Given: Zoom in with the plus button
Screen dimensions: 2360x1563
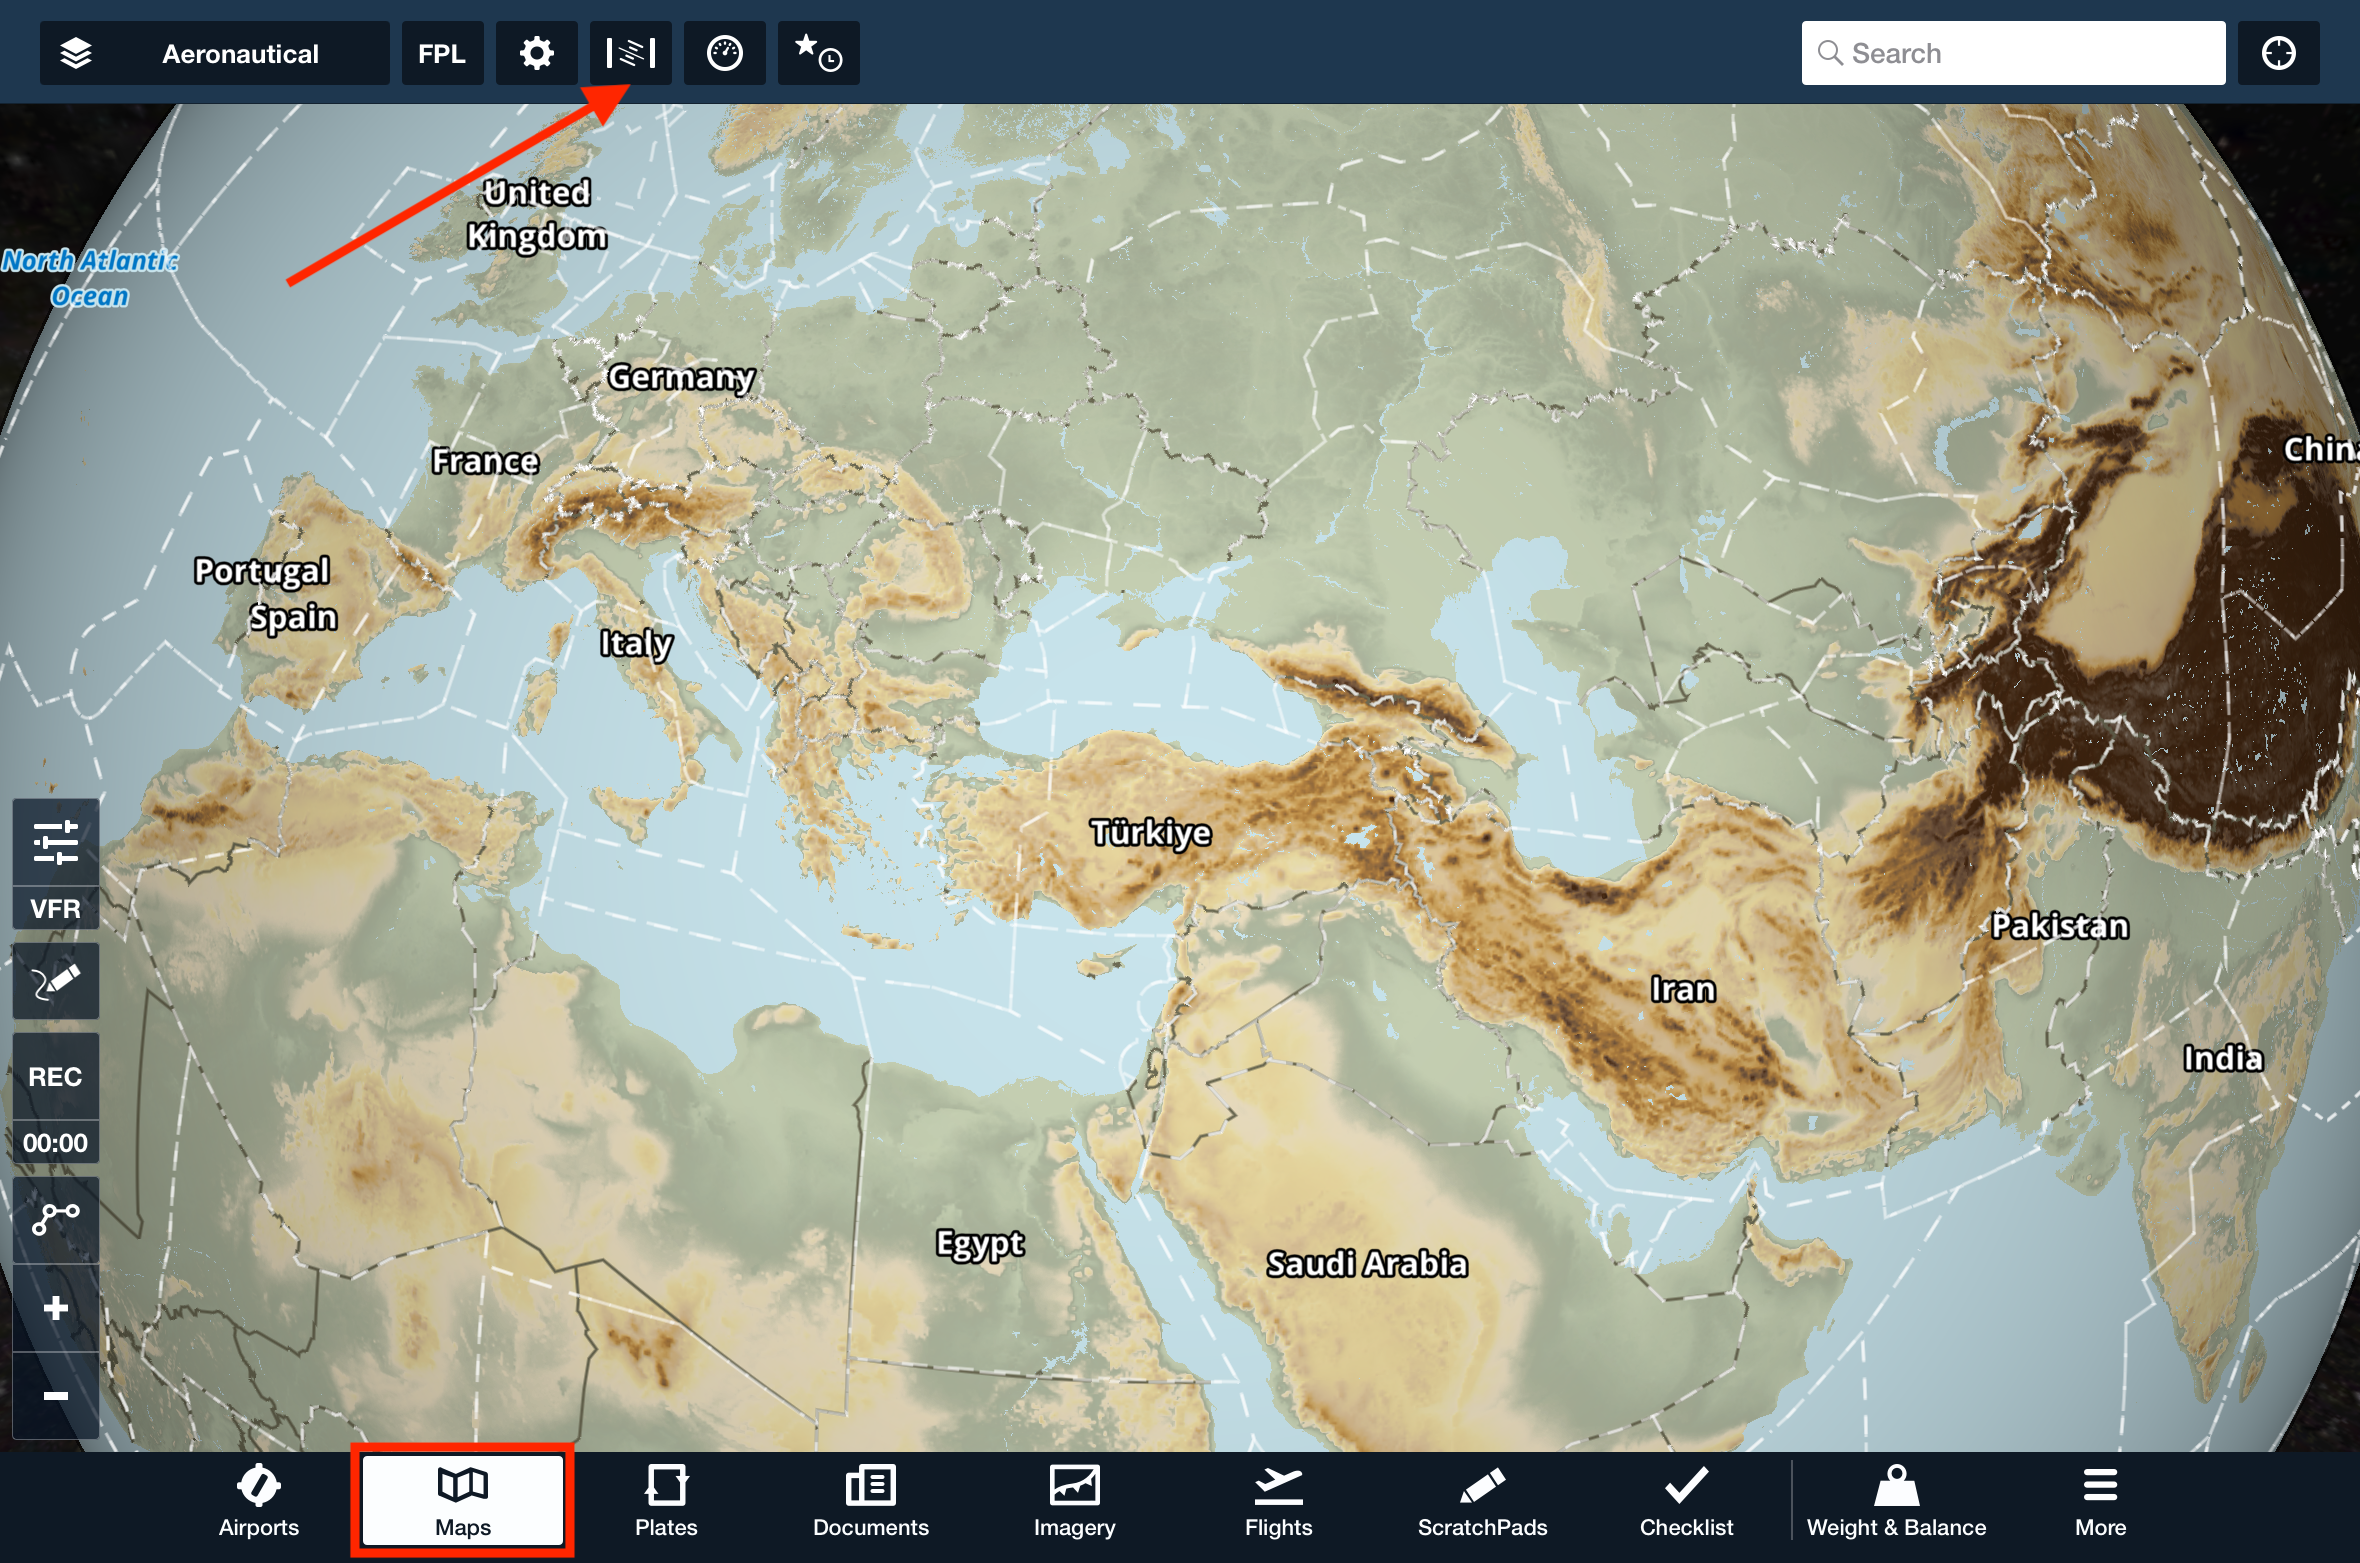Looking at the screenshot, I should coord(56,1308).
